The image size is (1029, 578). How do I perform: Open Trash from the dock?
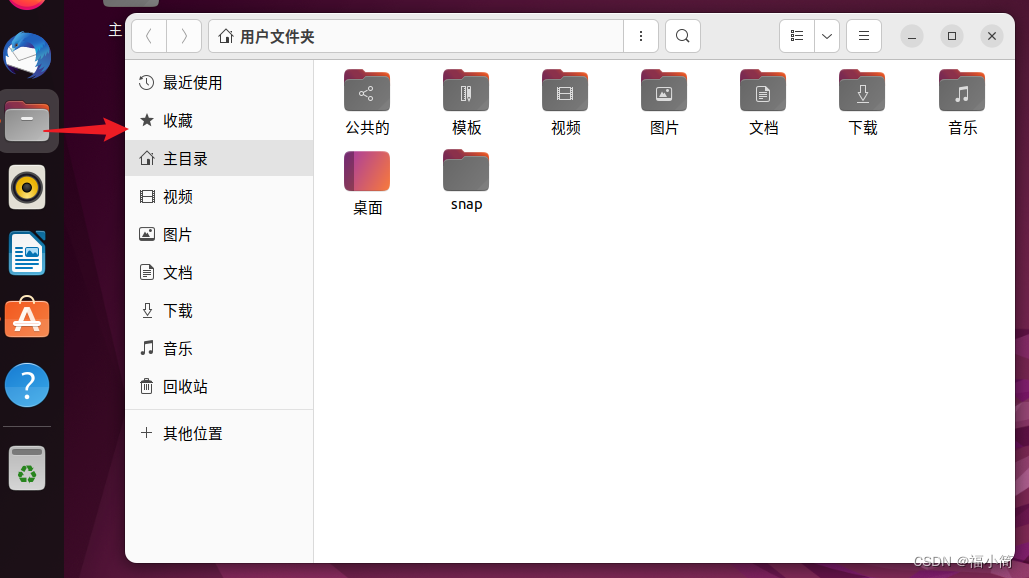click(27, 468)
